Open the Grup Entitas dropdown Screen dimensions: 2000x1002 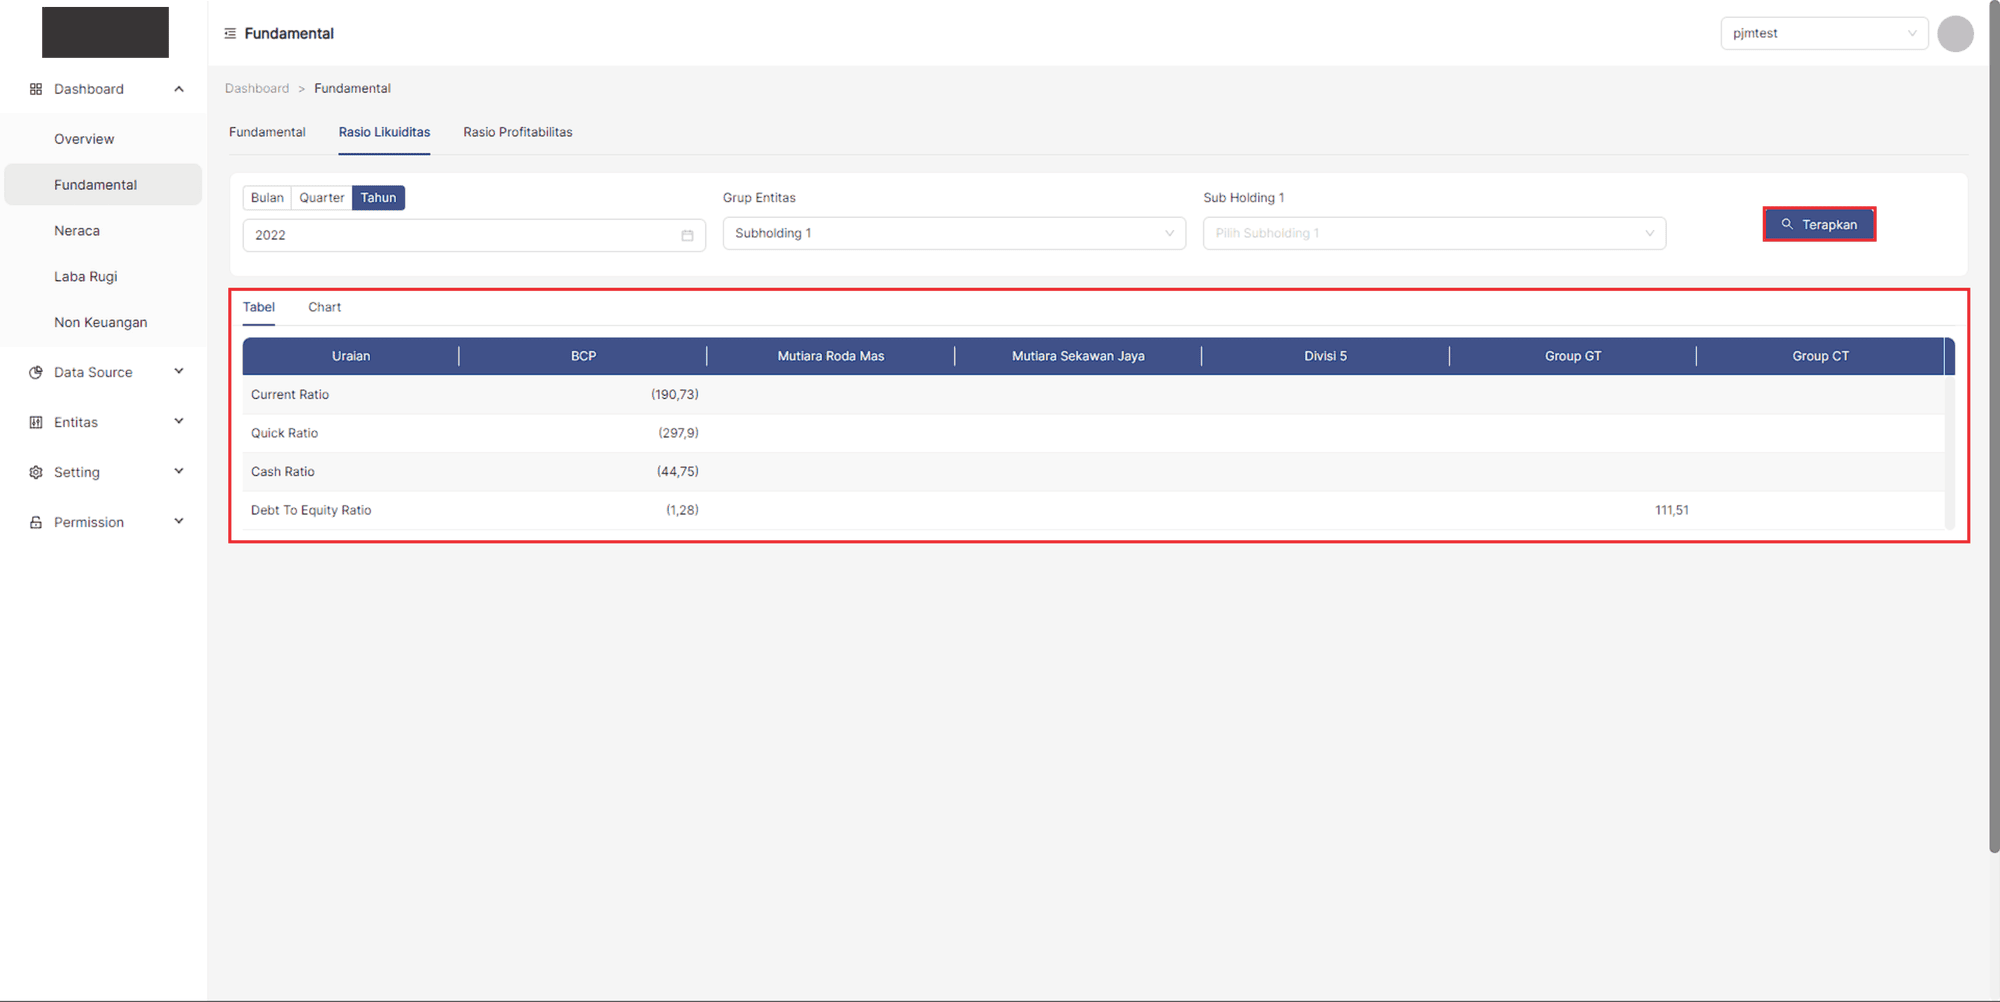coord(953,233)
